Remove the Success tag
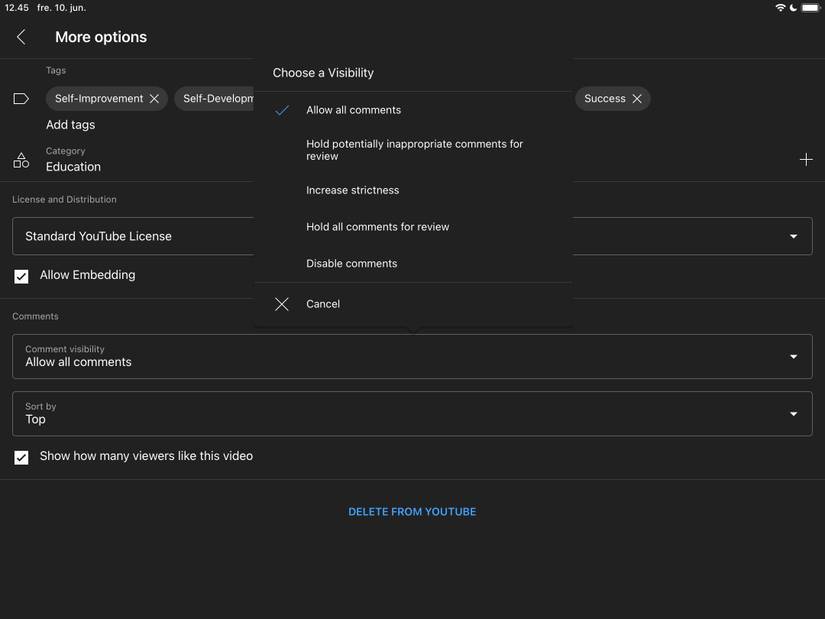The width and height of the screenshot is (825, 619). (x=638, y=98)
